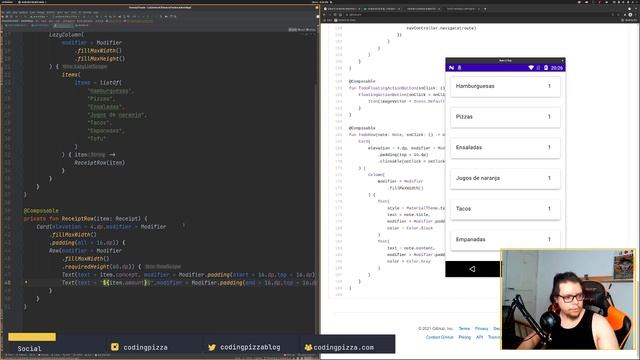Click .requiredHeight(60.dp) line in the IDE

(102, 267)
